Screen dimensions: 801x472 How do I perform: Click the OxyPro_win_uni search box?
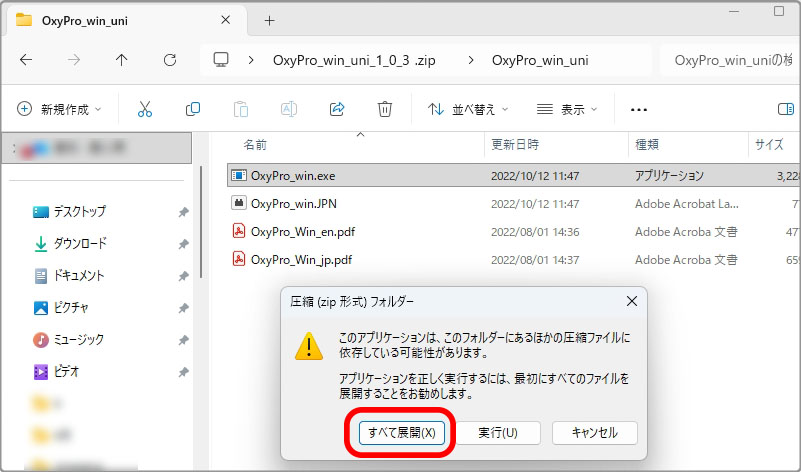pos(731,60)
